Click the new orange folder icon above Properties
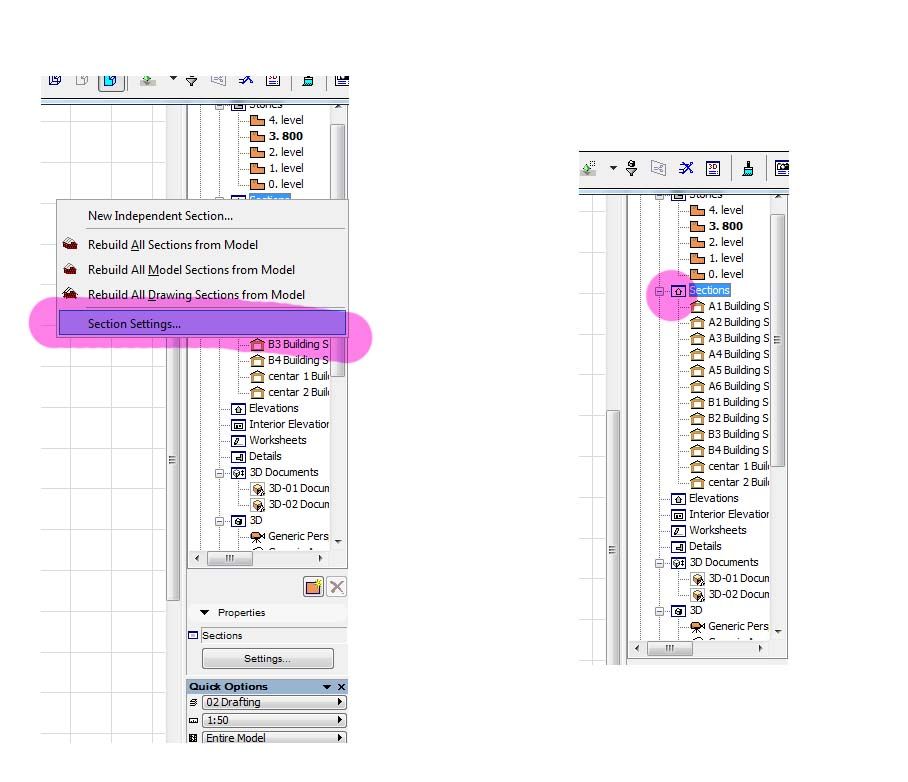This screenshot has width=908, height=782. 313,587
